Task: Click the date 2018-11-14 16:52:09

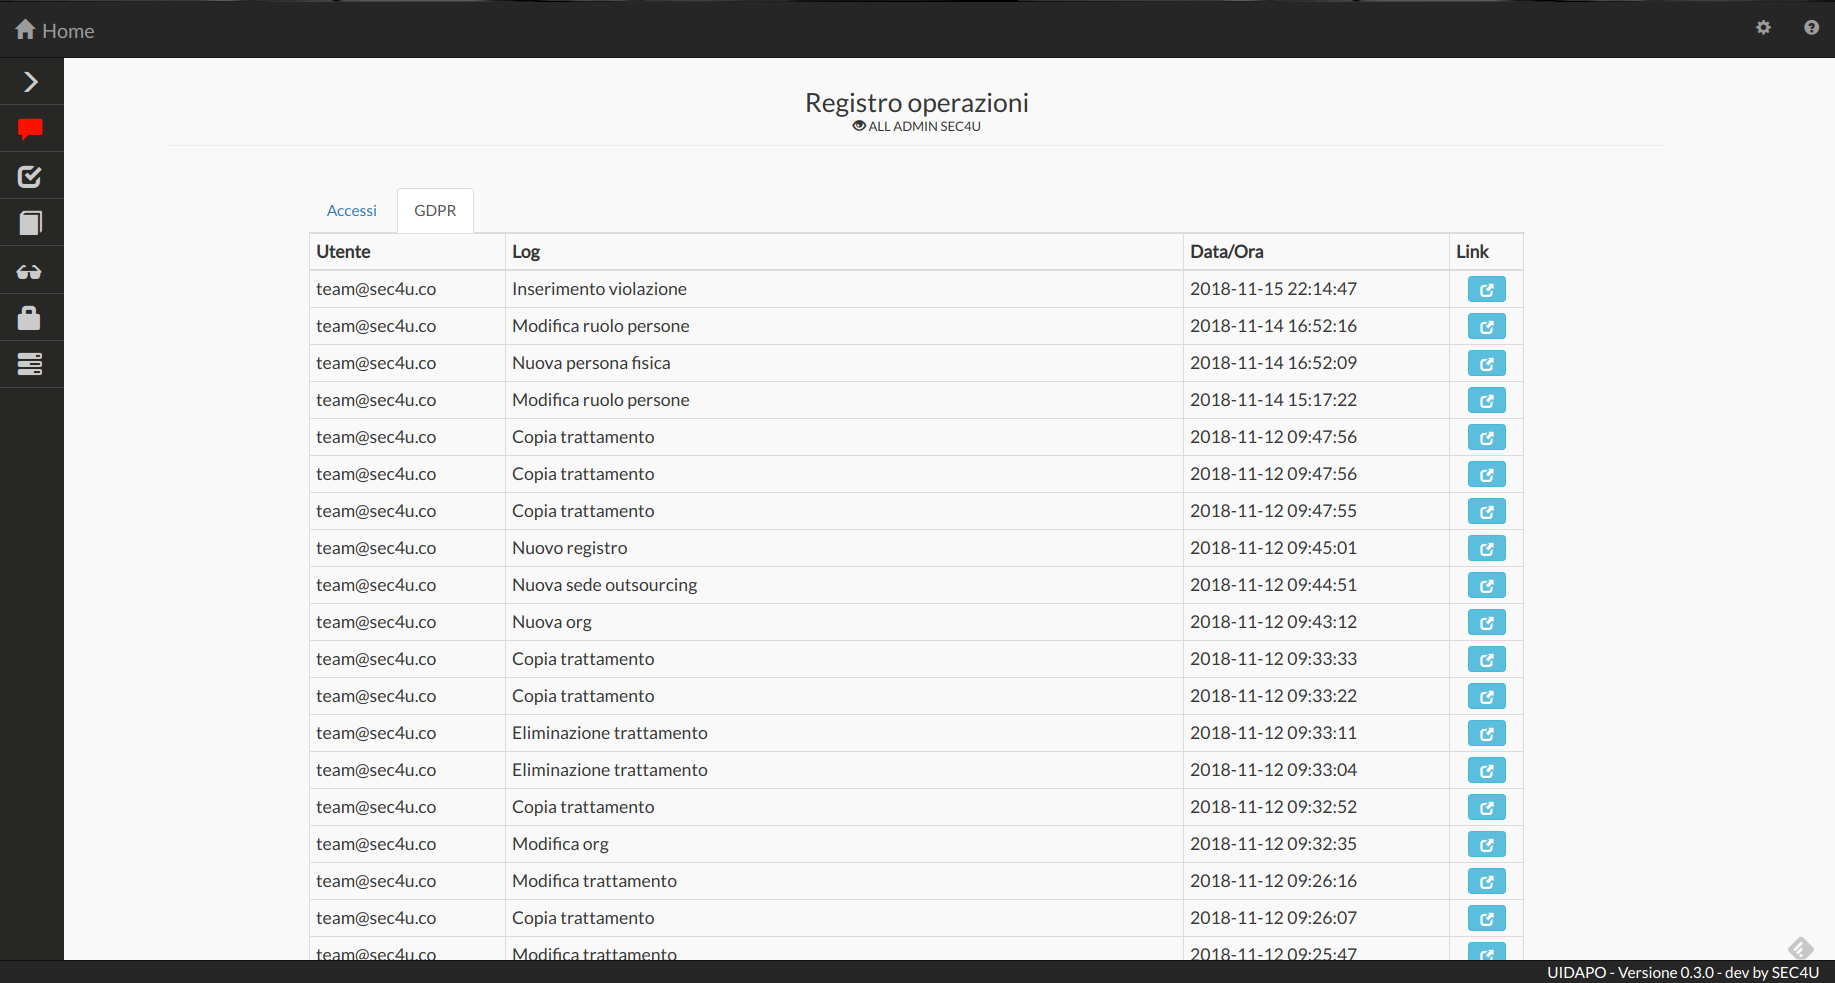Action: [1273, 363]
